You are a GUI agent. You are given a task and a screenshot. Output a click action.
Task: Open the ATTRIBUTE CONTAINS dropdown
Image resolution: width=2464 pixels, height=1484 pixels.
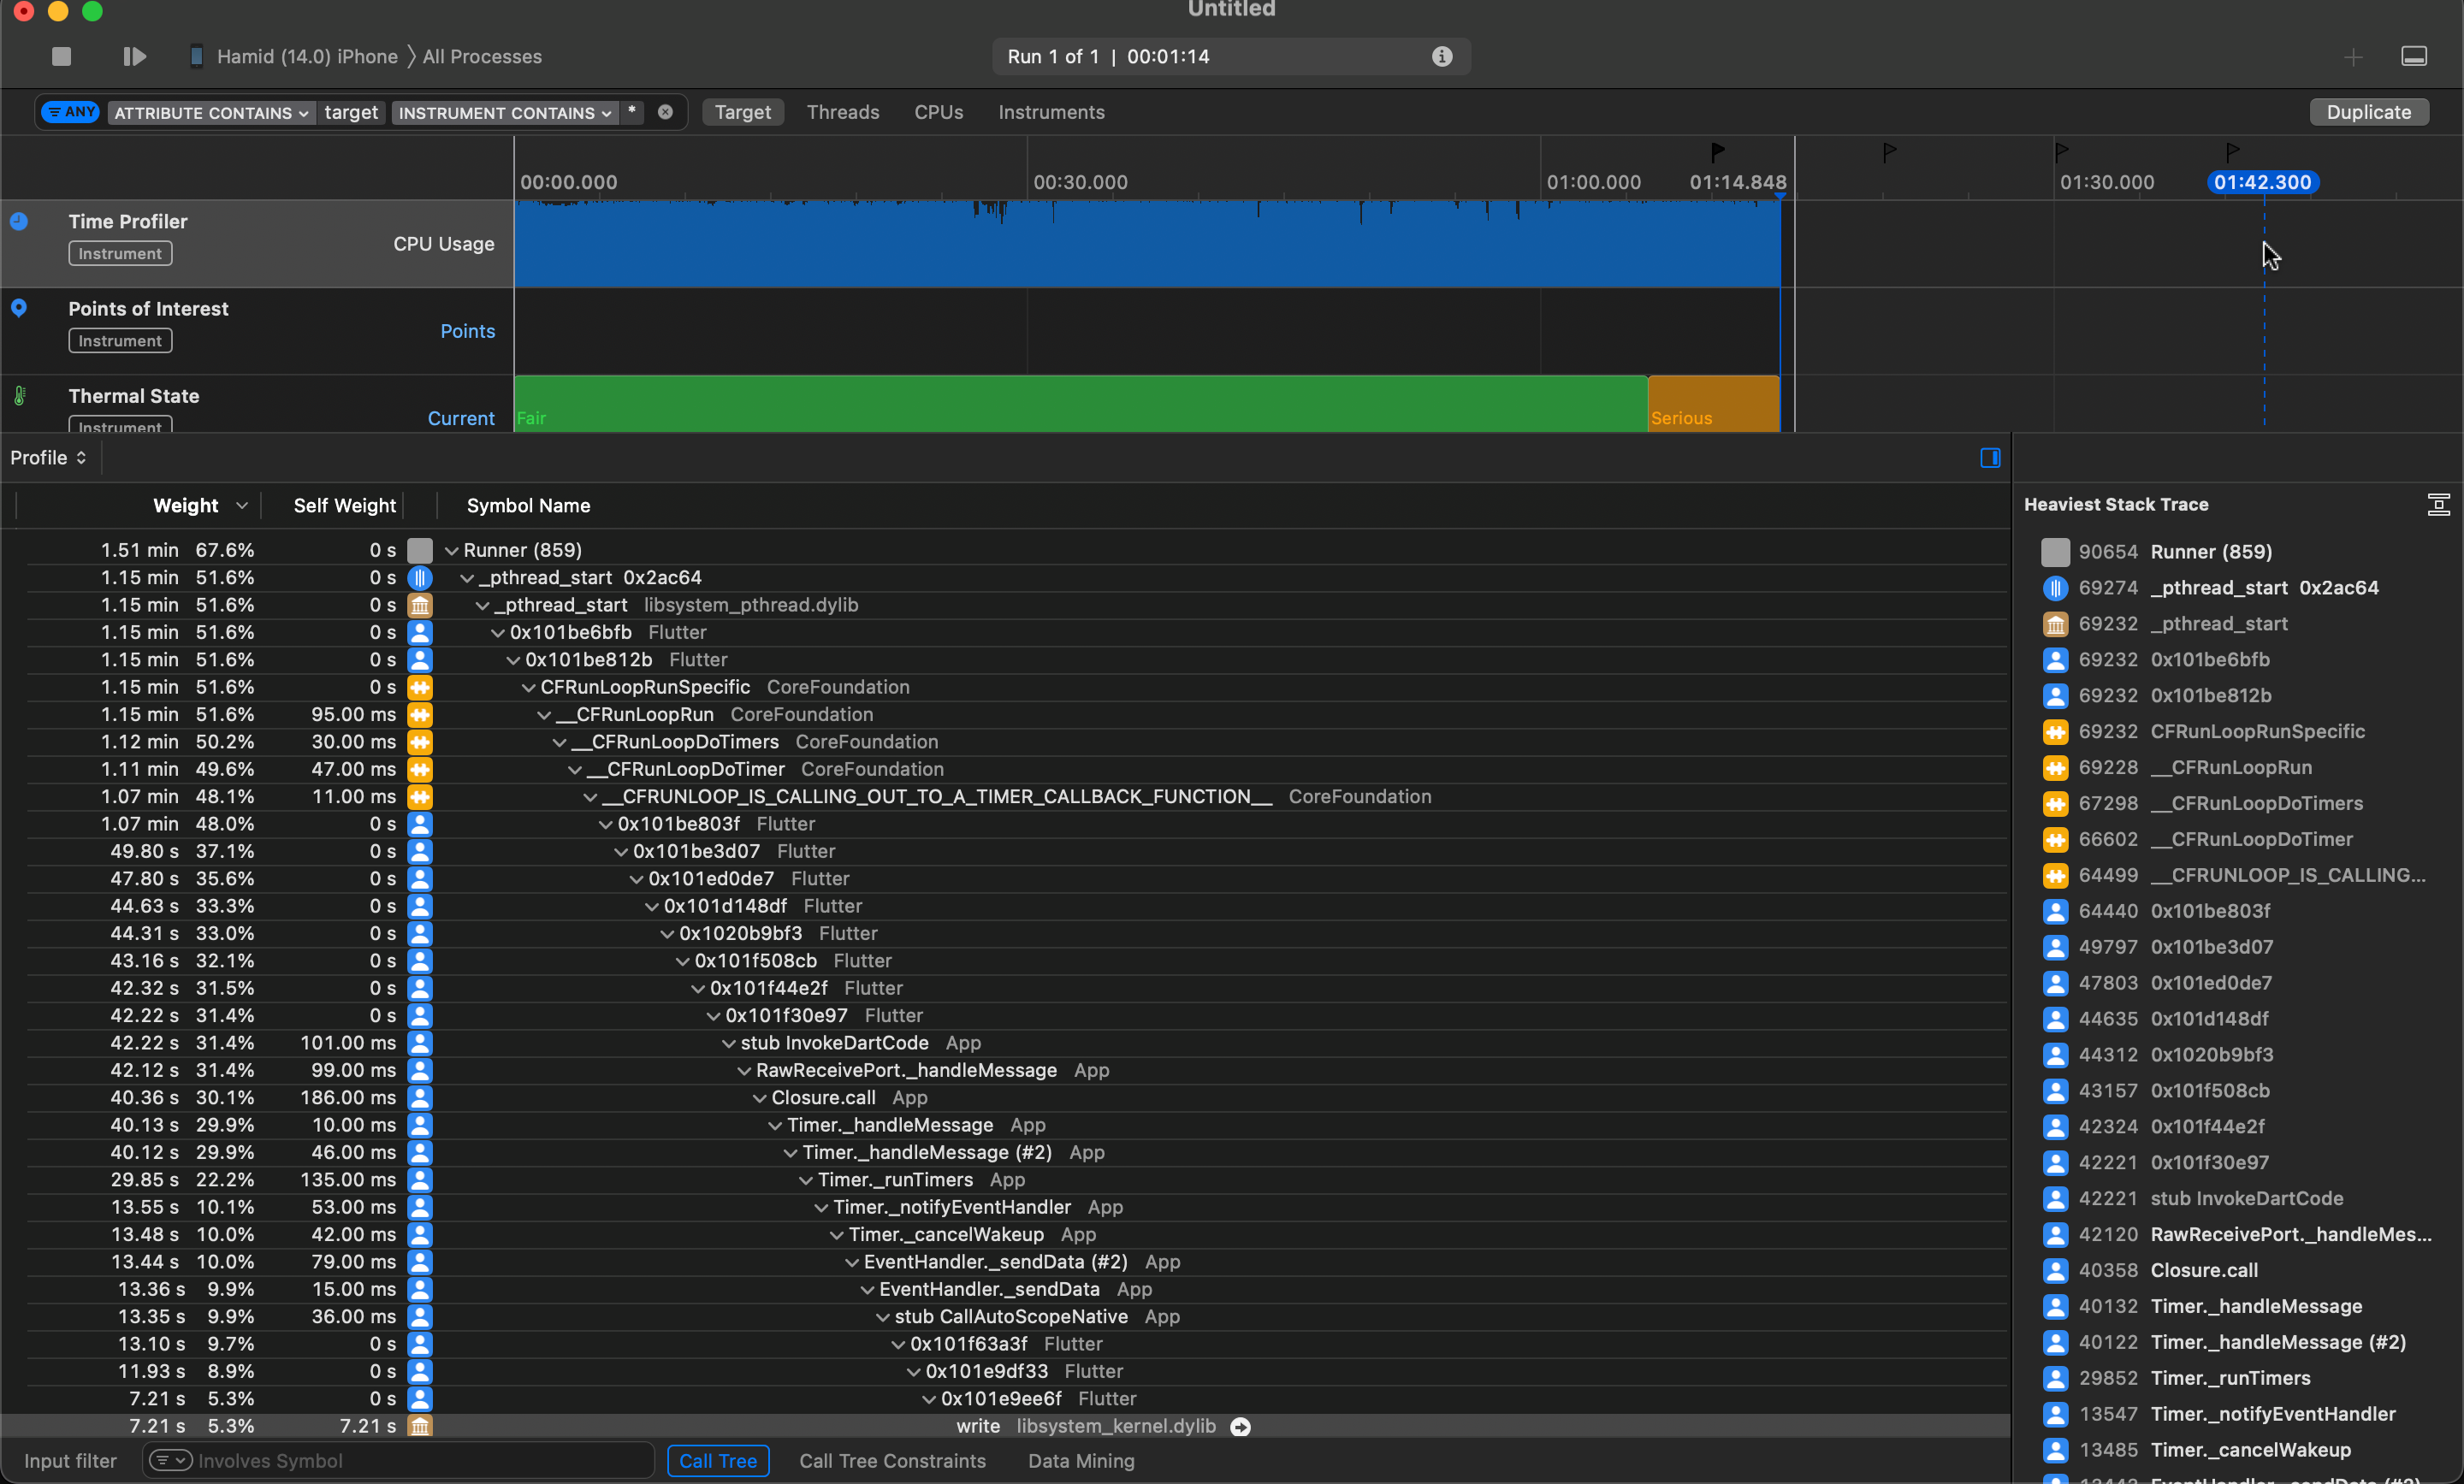coord(210,113)
